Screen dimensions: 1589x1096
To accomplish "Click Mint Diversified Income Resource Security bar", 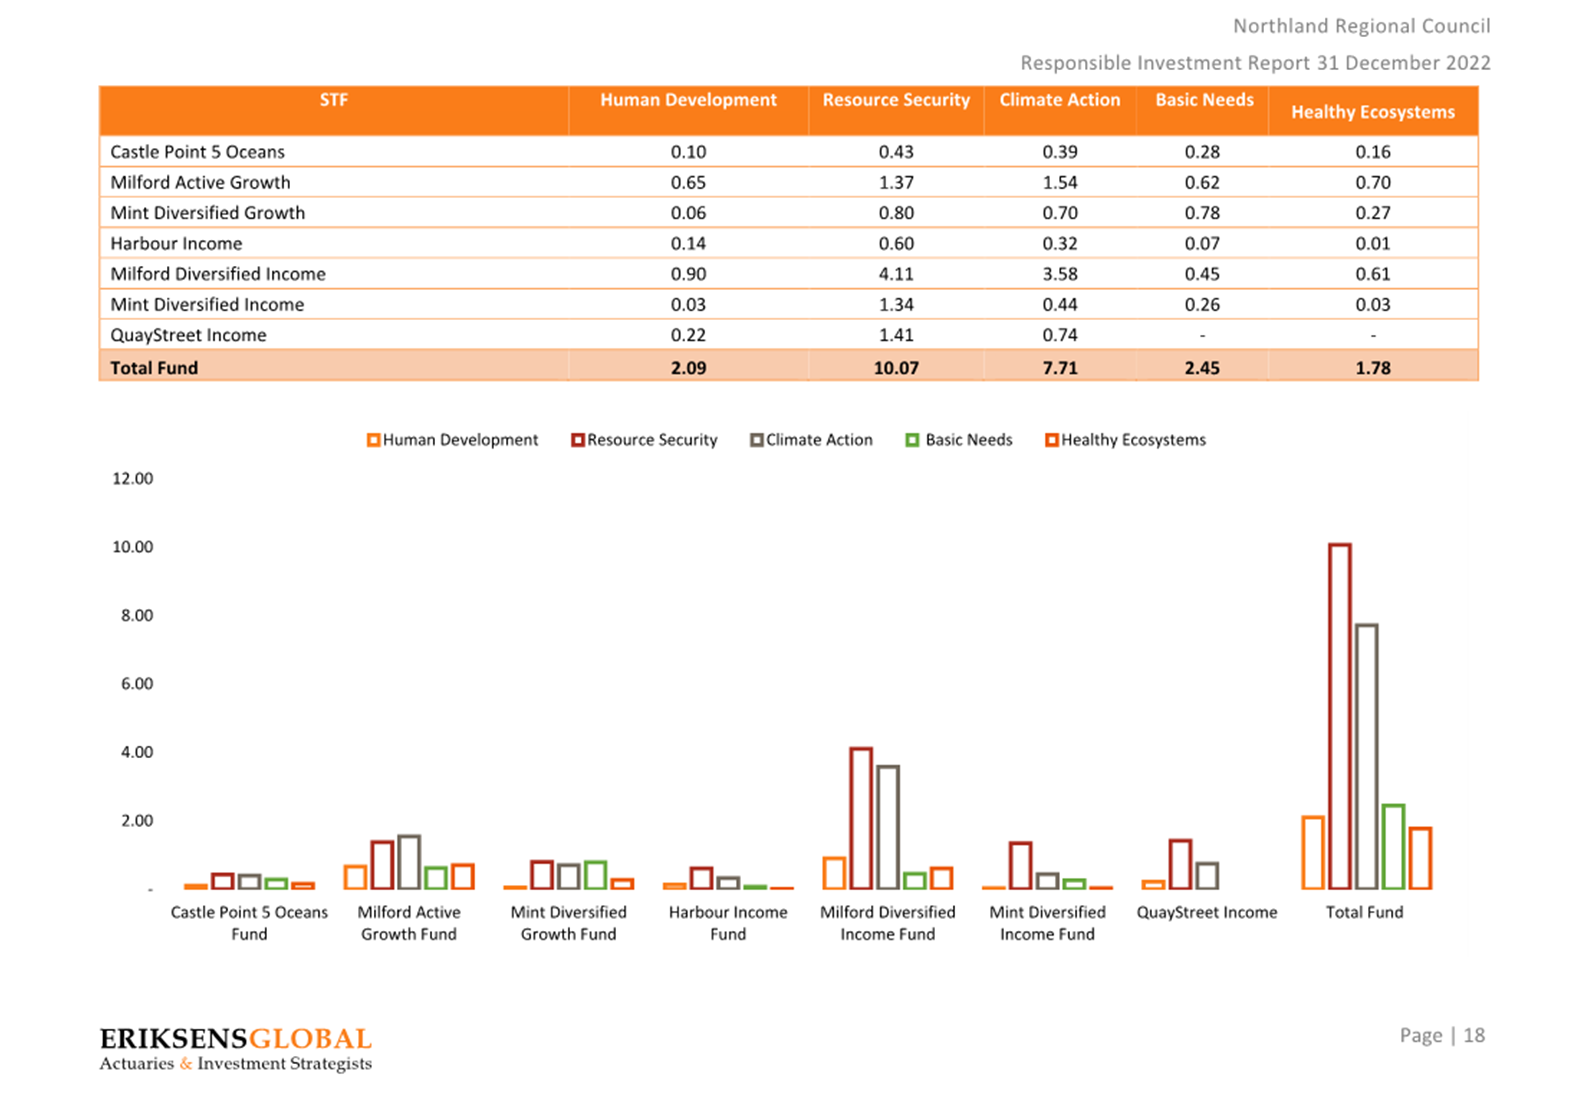I will (x=1020, y=866).
